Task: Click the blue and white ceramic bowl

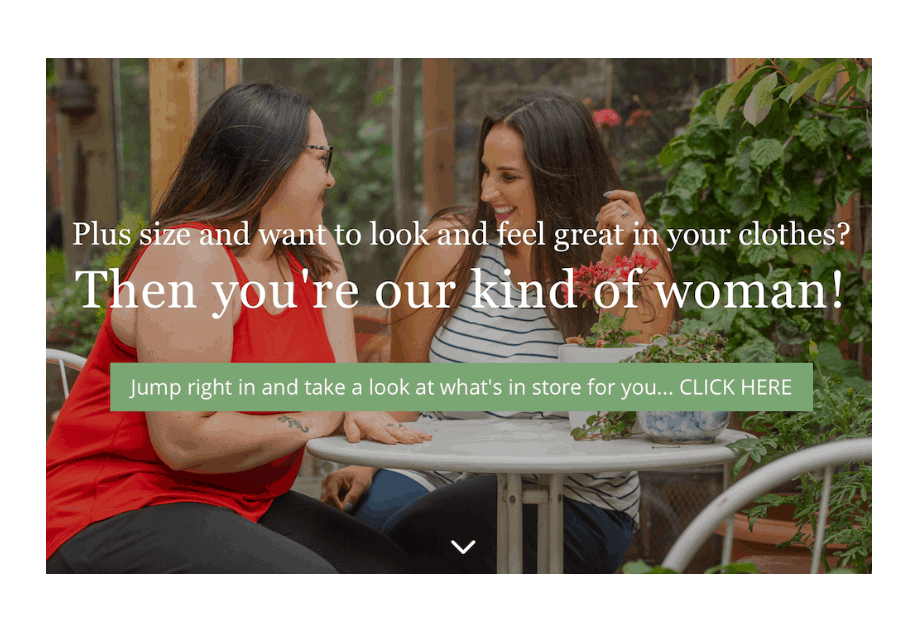Action: pyautogui.click(x=683, y=426)
